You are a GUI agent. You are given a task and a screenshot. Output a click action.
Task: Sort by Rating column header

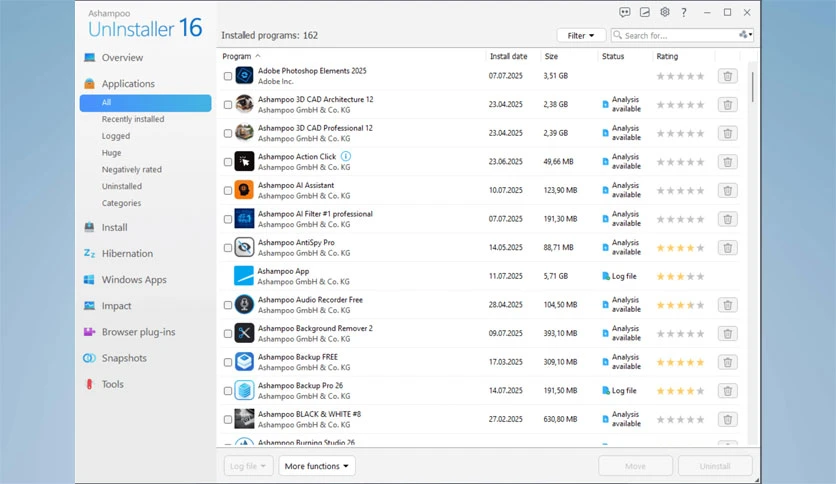click(667, 56)
